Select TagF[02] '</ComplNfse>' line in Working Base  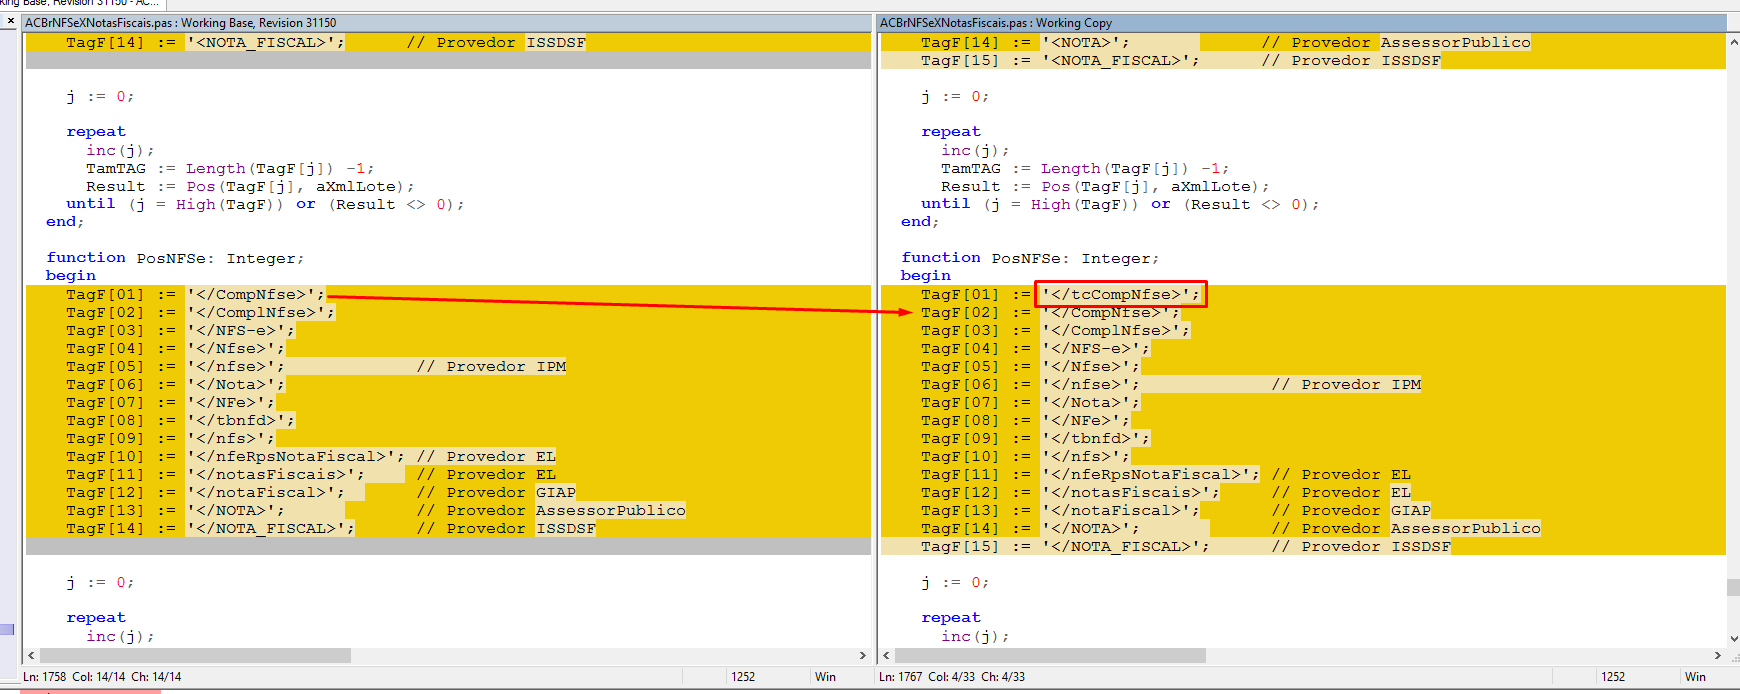(448, 312)
